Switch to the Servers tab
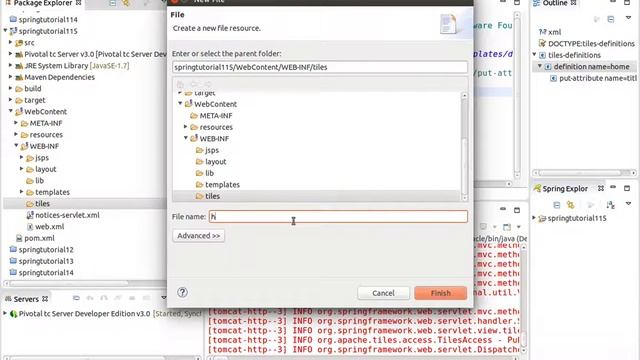This screenshot has height=360, width=640. pos(26,299)
